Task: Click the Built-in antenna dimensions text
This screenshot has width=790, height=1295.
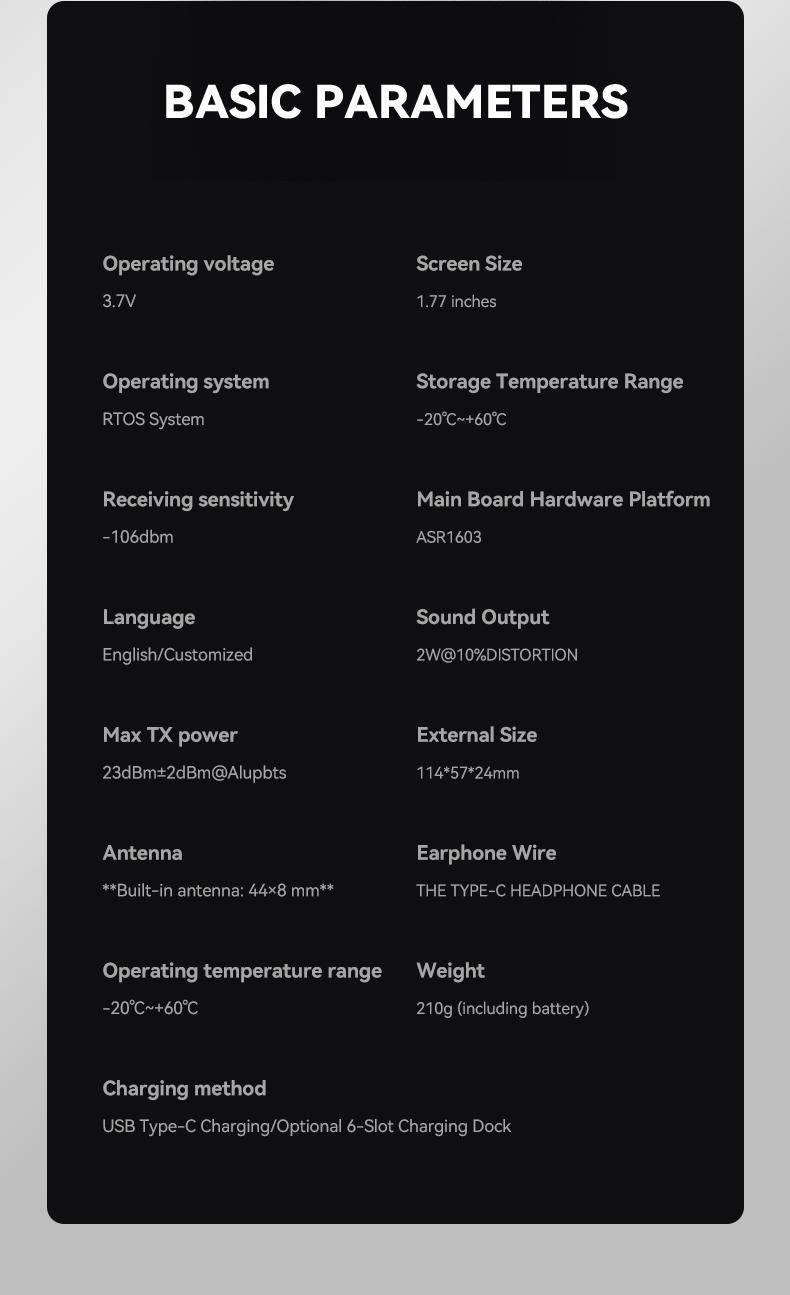Action: (218, 890)
